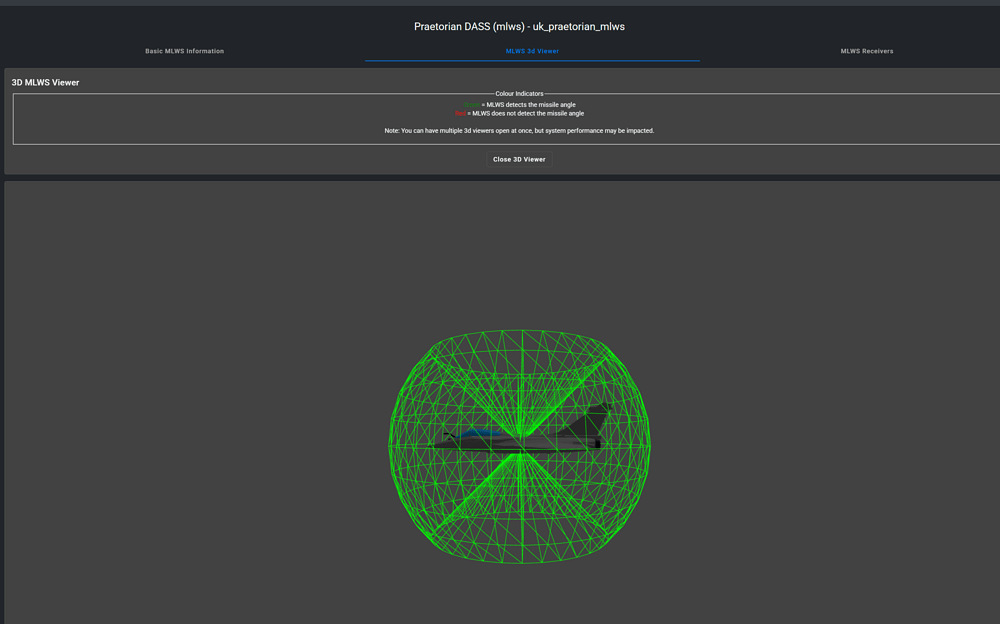Click the Praetorian DASS page title

(519, 26)
